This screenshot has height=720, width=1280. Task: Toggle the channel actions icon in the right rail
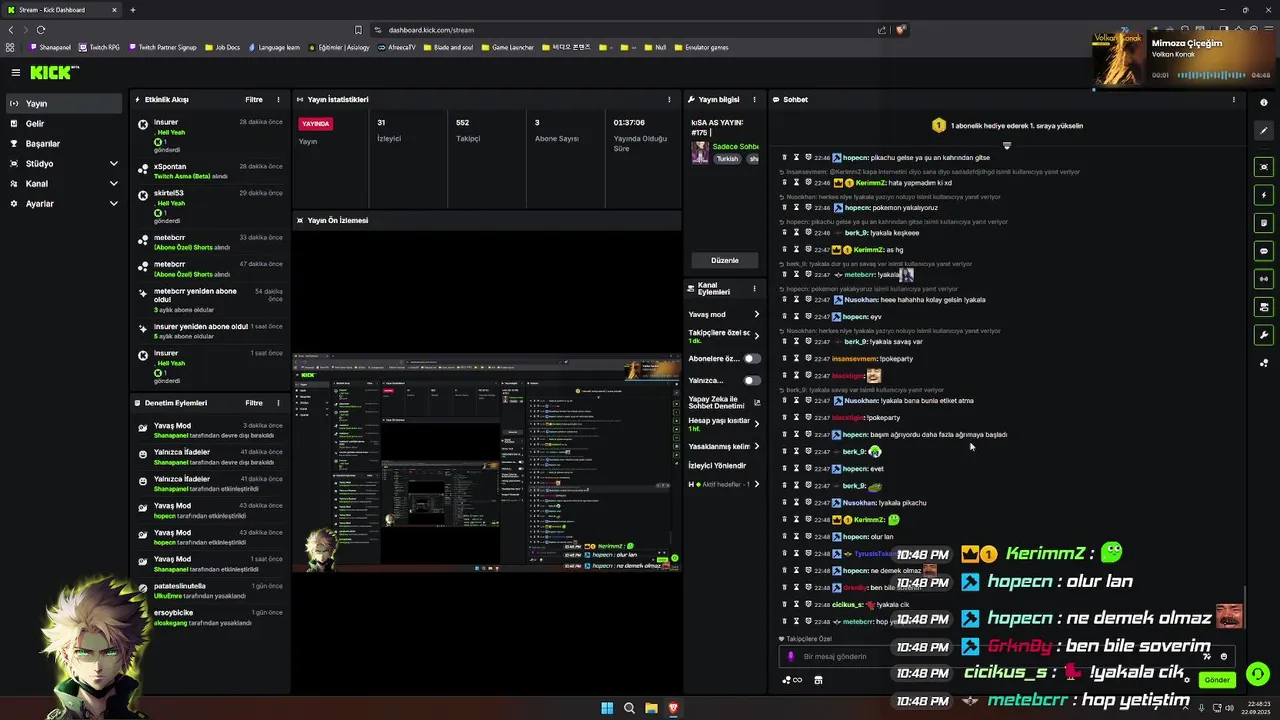coord(1264,307)
